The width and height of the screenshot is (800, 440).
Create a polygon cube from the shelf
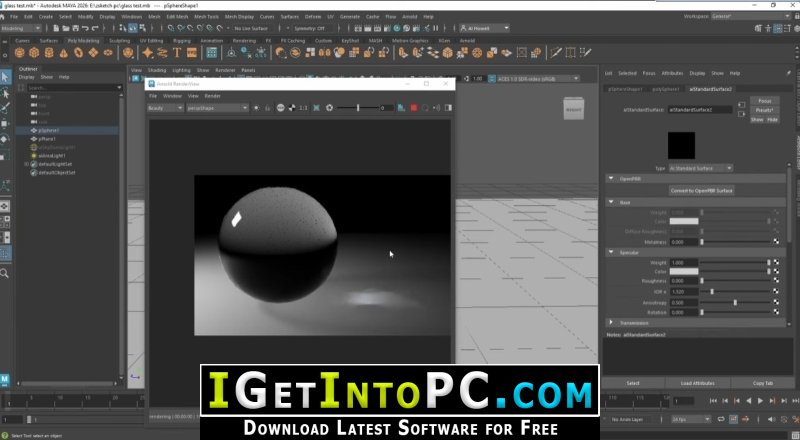pyautogui.click(x=34, y=53)
